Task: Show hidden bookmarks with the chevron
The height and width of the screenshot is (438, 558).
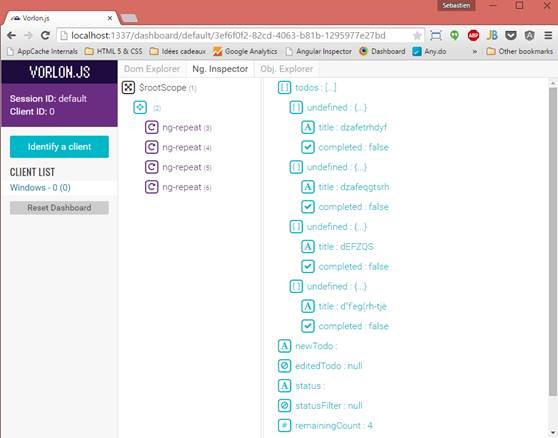Action: click(x=474, y=52)
